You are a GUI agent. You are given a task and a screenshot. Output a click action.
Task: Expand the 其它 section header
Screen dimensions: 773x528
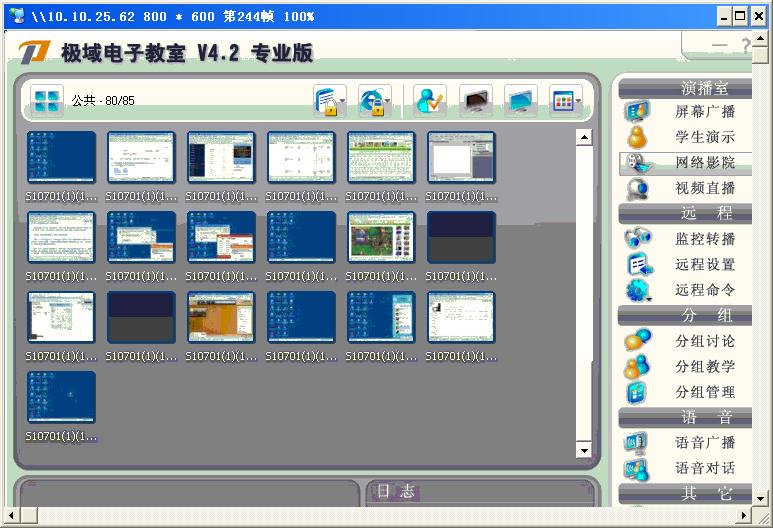click(x=685, y=494)
